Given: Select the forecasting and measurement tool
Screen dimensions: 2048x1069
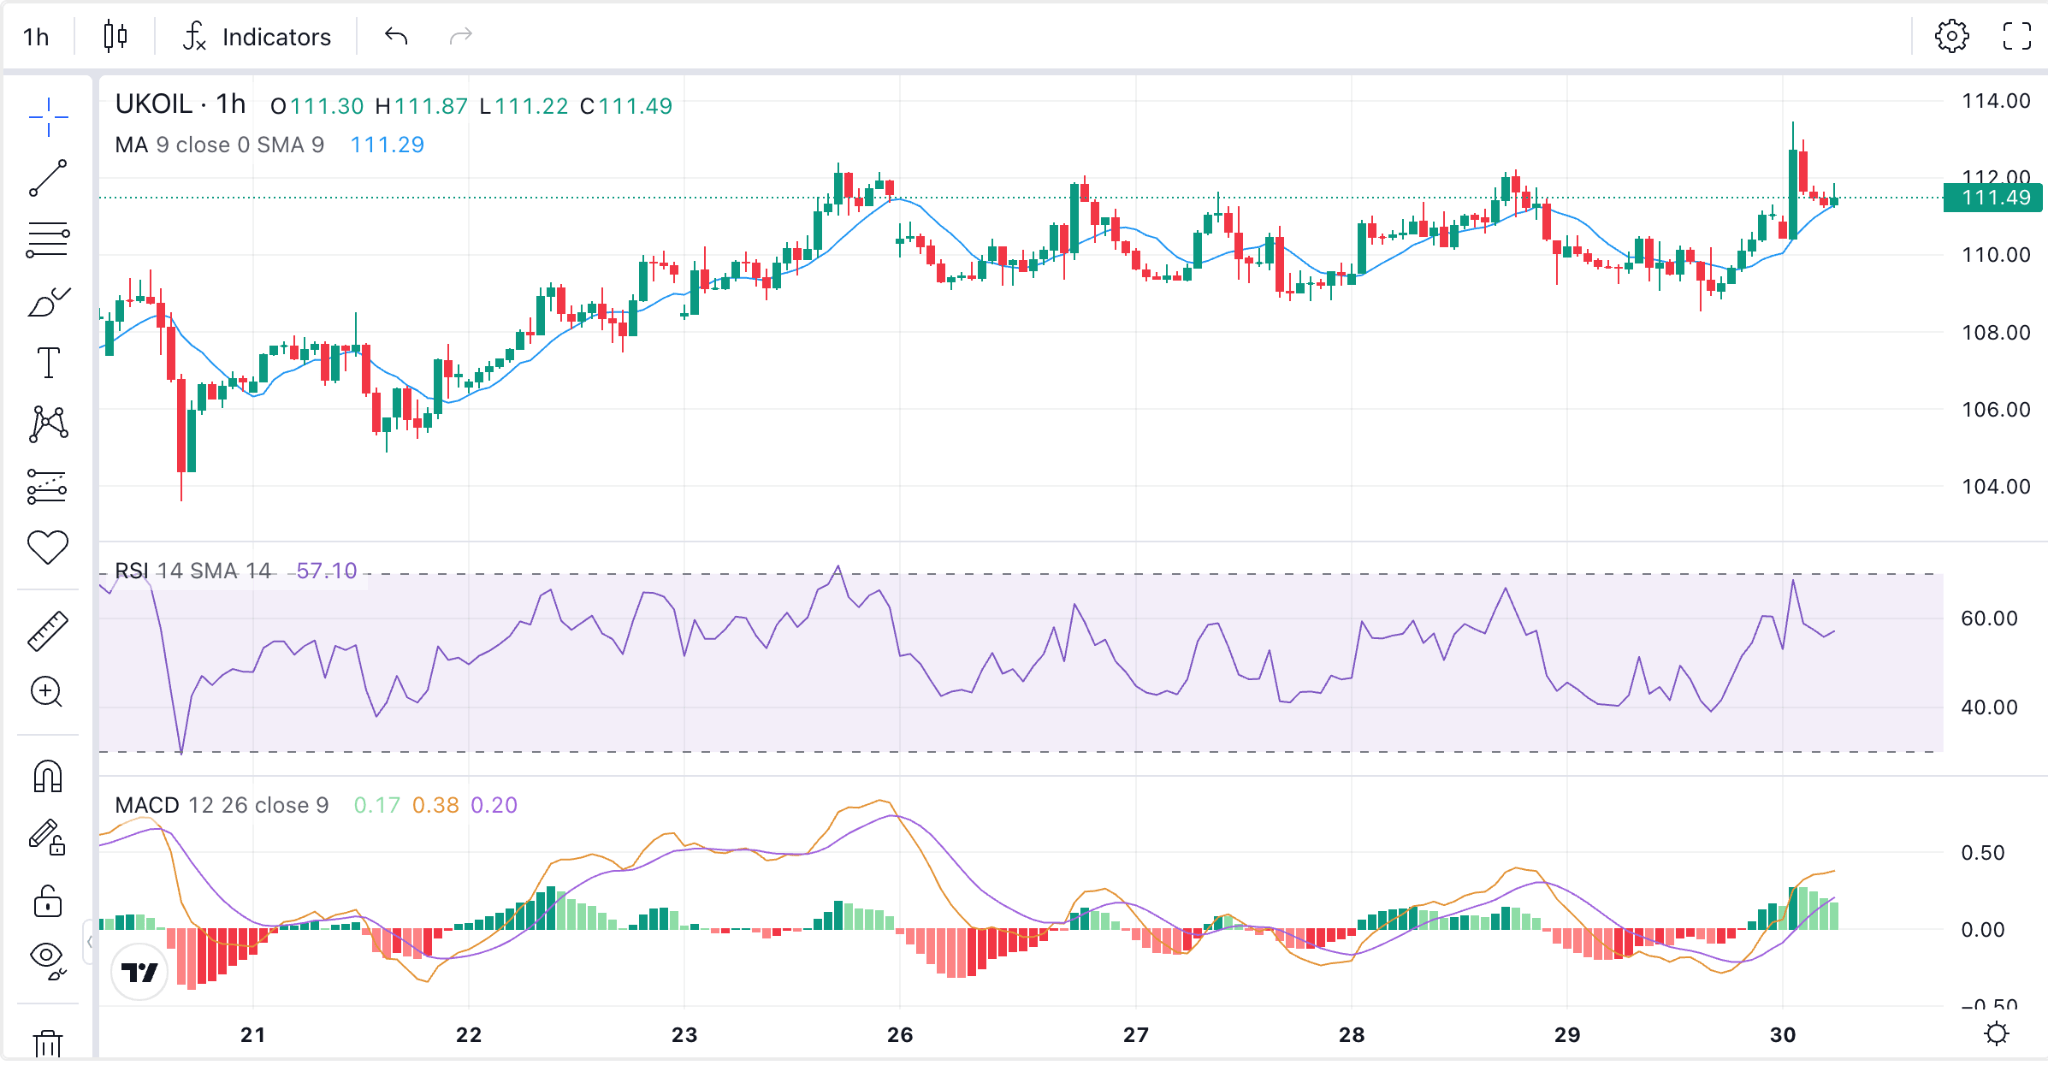Looking at the screenshot, I should coord(47,486).
